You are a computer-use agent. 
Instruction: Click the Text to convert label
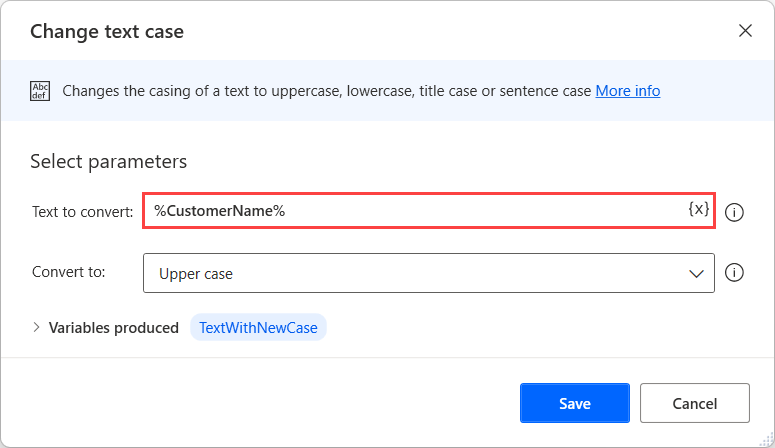83,212
